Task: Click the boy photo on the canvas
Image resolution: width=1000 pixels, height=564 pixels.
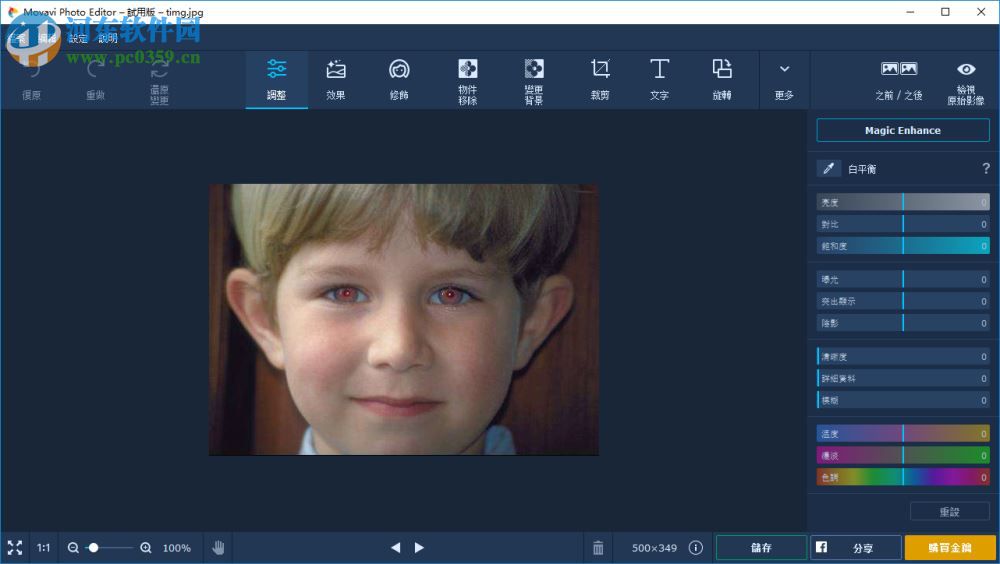Action: coord(404,320)
